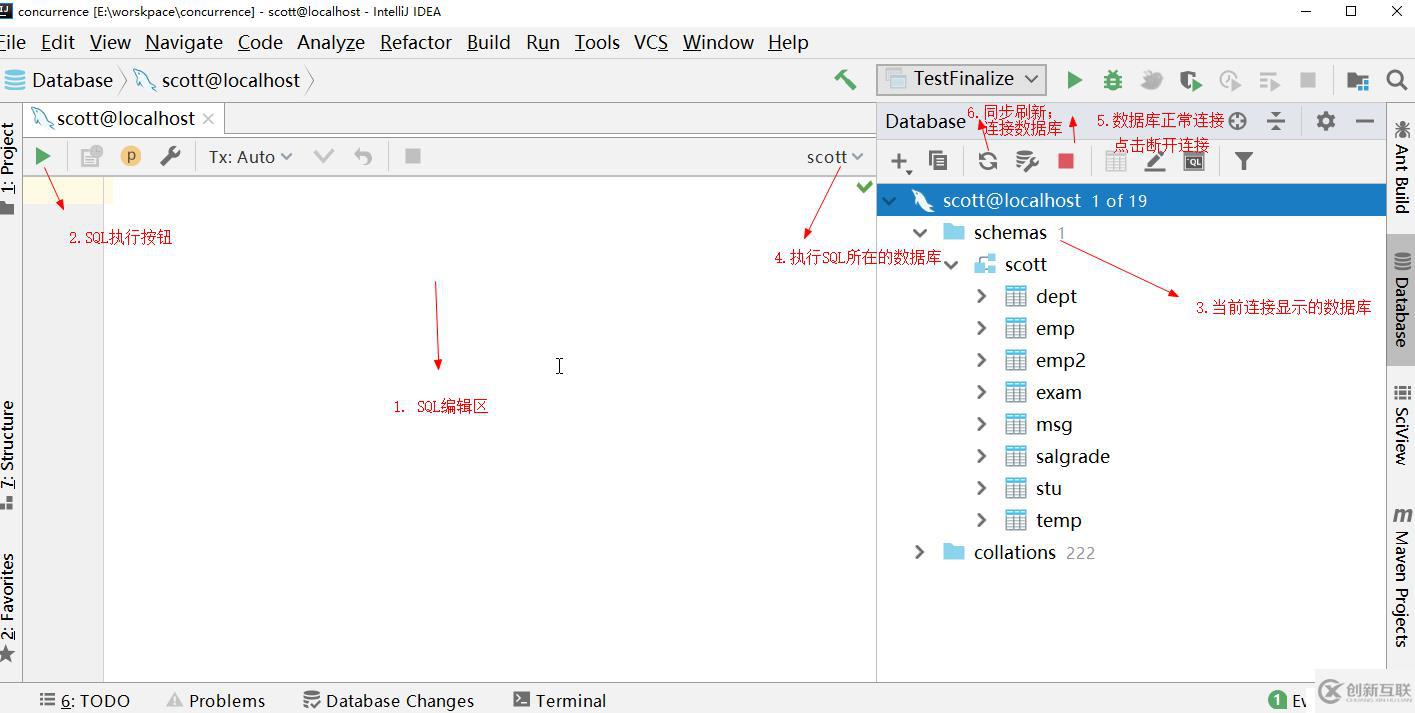Run TestFinalize with green play icon
The width and height of the screenshot is (1415, 713).
point(1074,80)
